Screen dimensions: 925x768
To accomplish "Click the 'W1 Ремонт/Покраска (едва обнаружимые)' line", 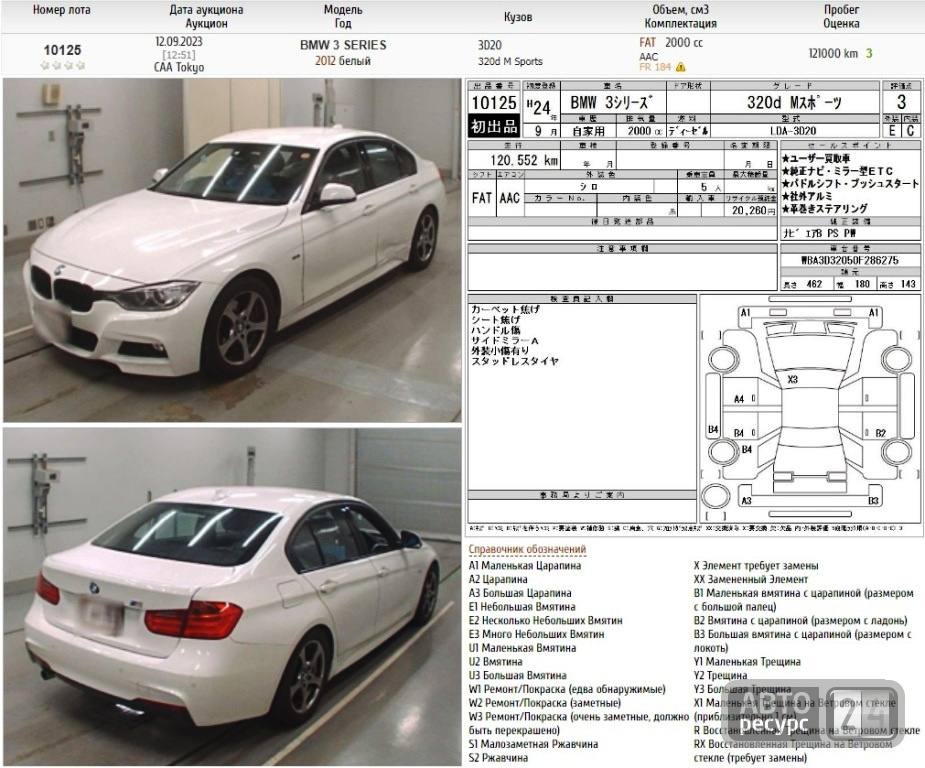I will tap(568, 689).
